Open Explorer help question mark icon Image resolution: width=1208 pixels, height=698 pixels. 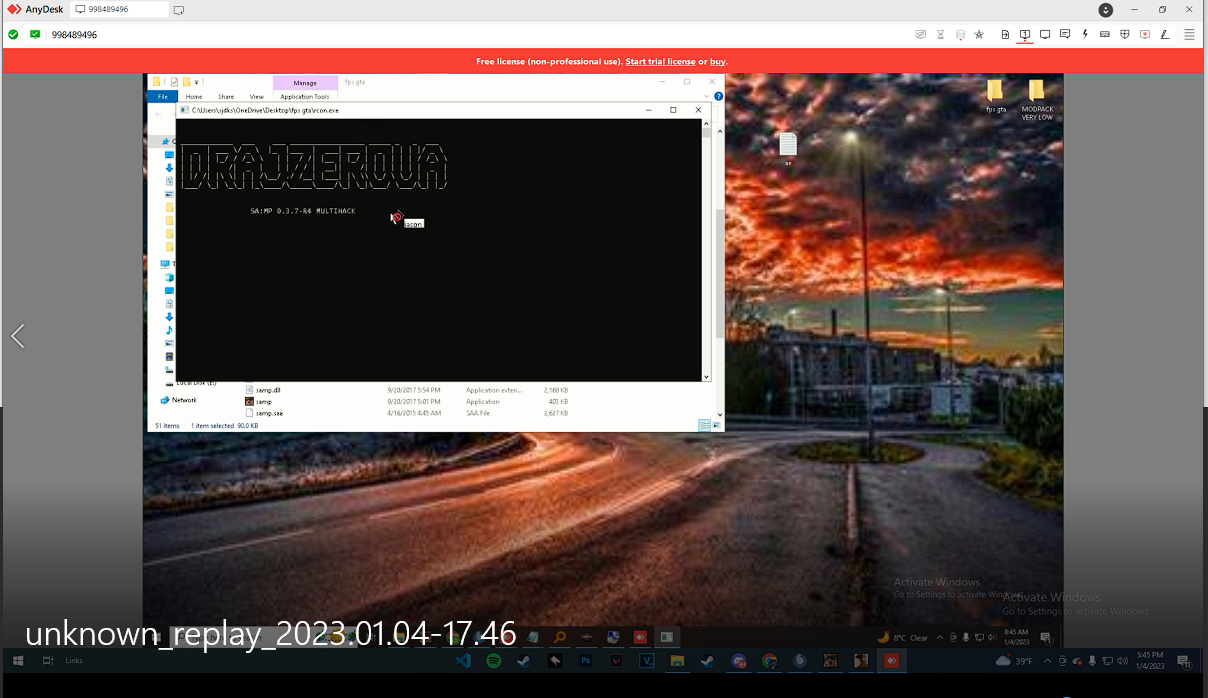tap(719, 97)
